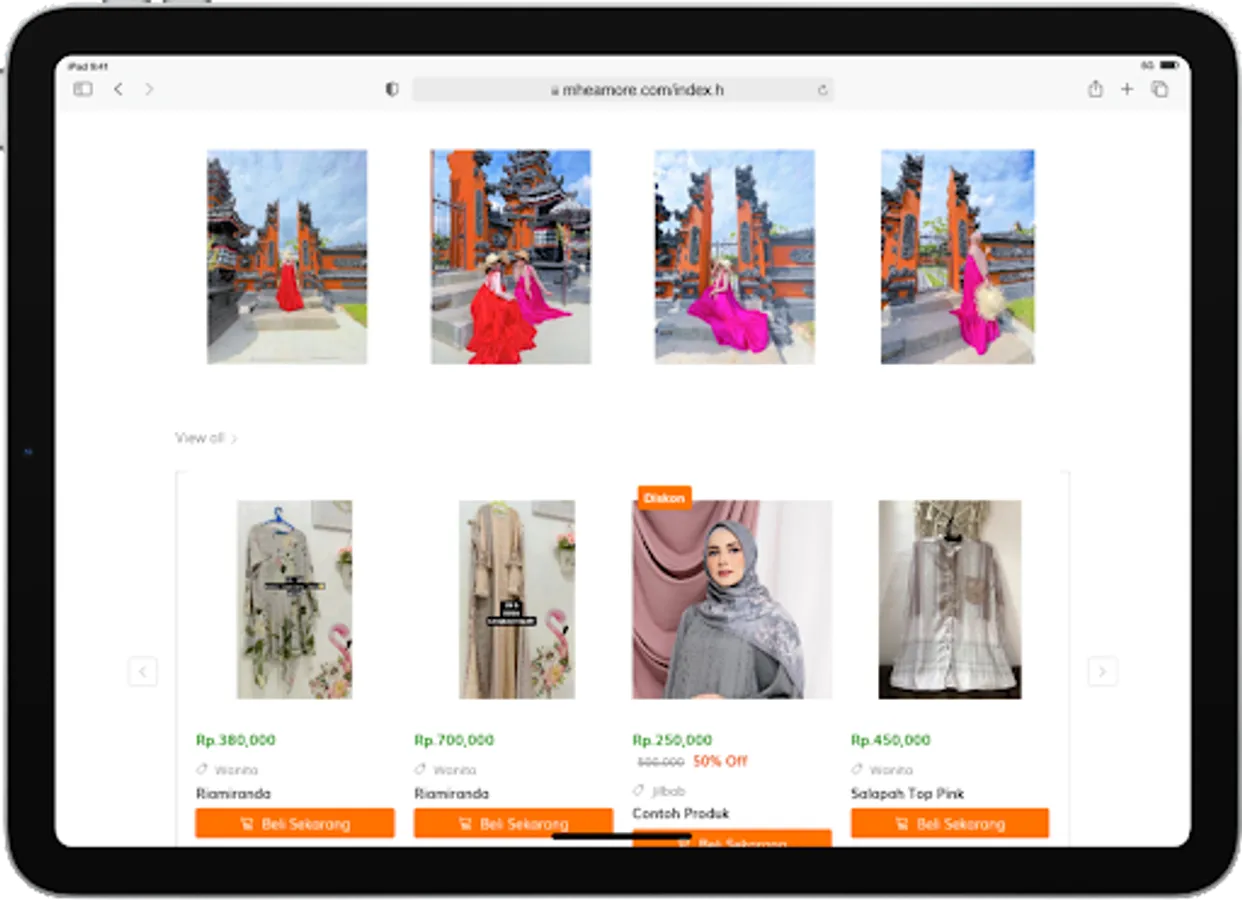The image size is (1242, 900).
Task: Select Wanita tag under Rp.450,000
Action: (882, 770)
